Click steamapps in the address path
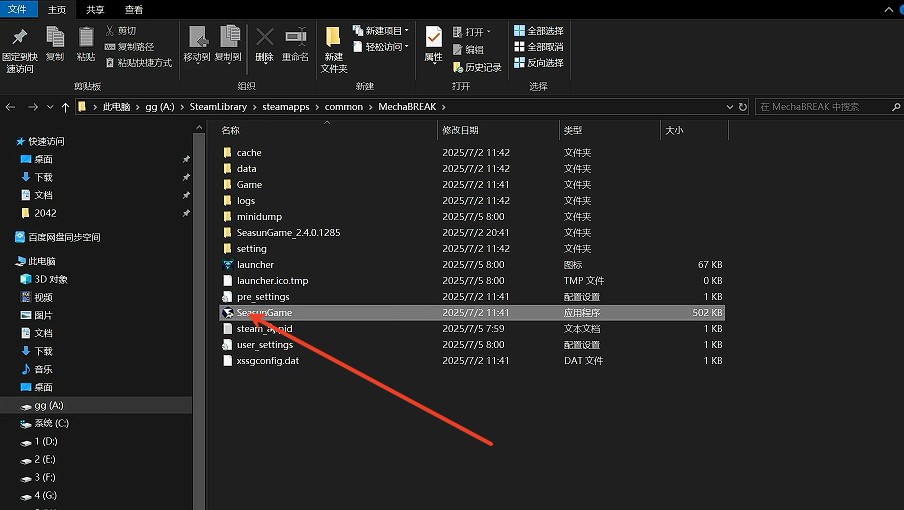Screen dimensions: 904x510 [x=286, y=106]
